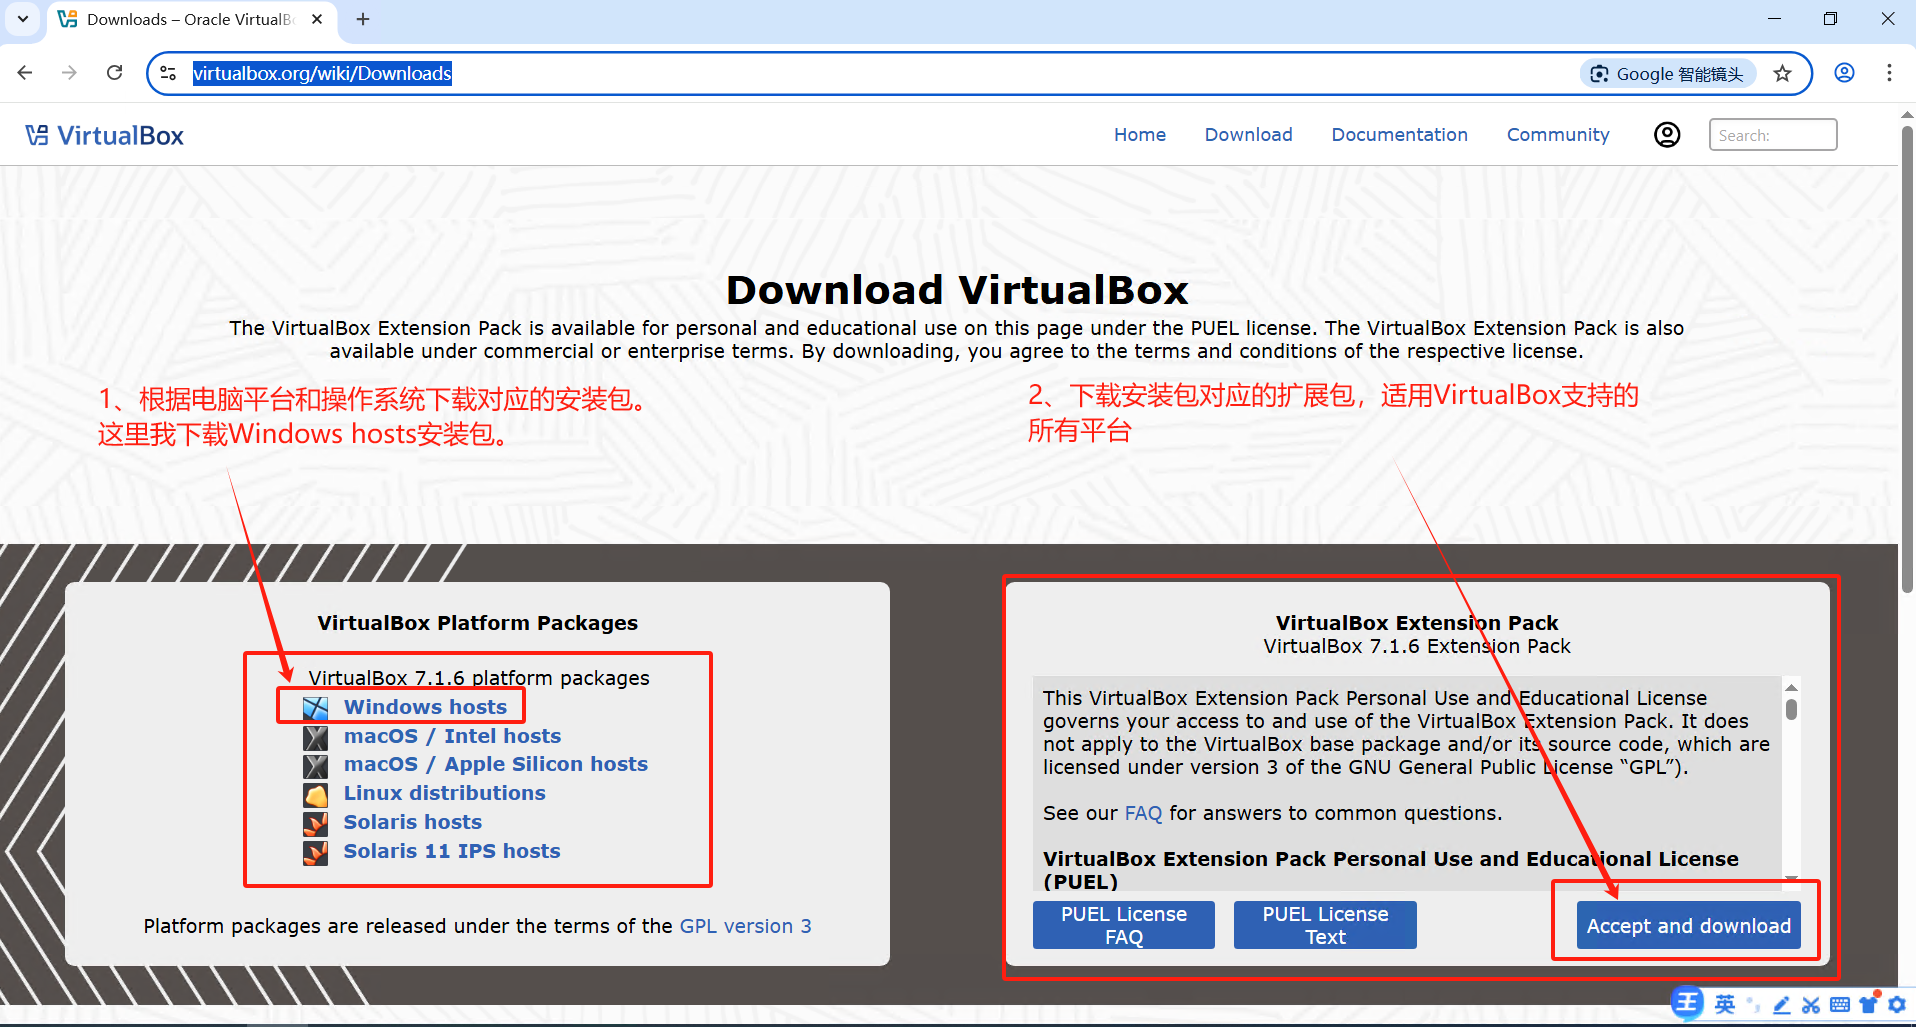Click the browser forward arrow
Viewport: 1916px width, 1027px height.
coord(69,73)
